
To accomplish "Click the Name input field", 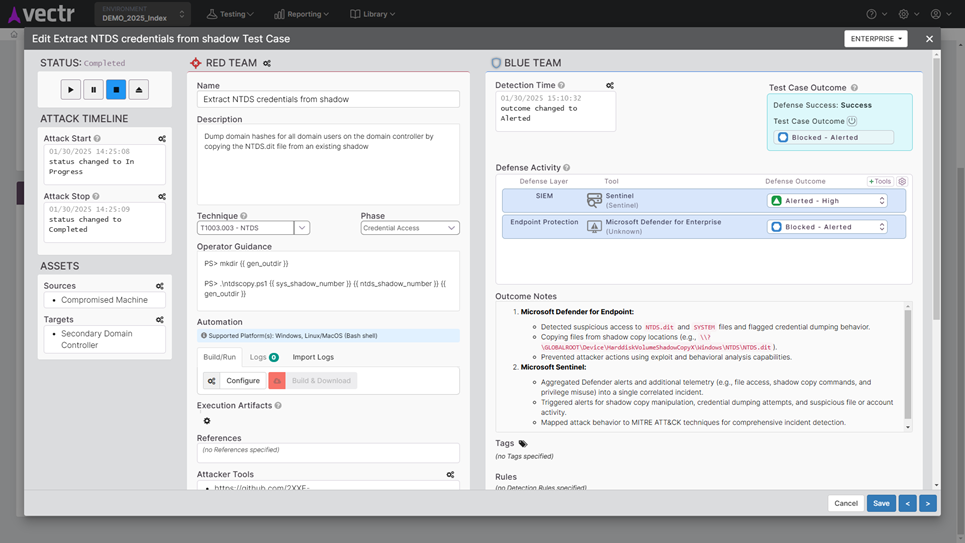I will (x=328, y=100).
